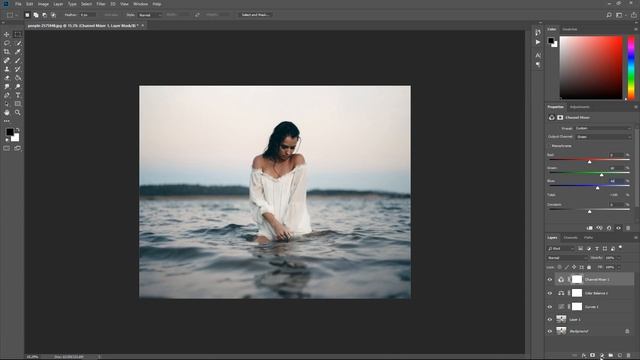Open the Window menu

click(x=140, y=4)
